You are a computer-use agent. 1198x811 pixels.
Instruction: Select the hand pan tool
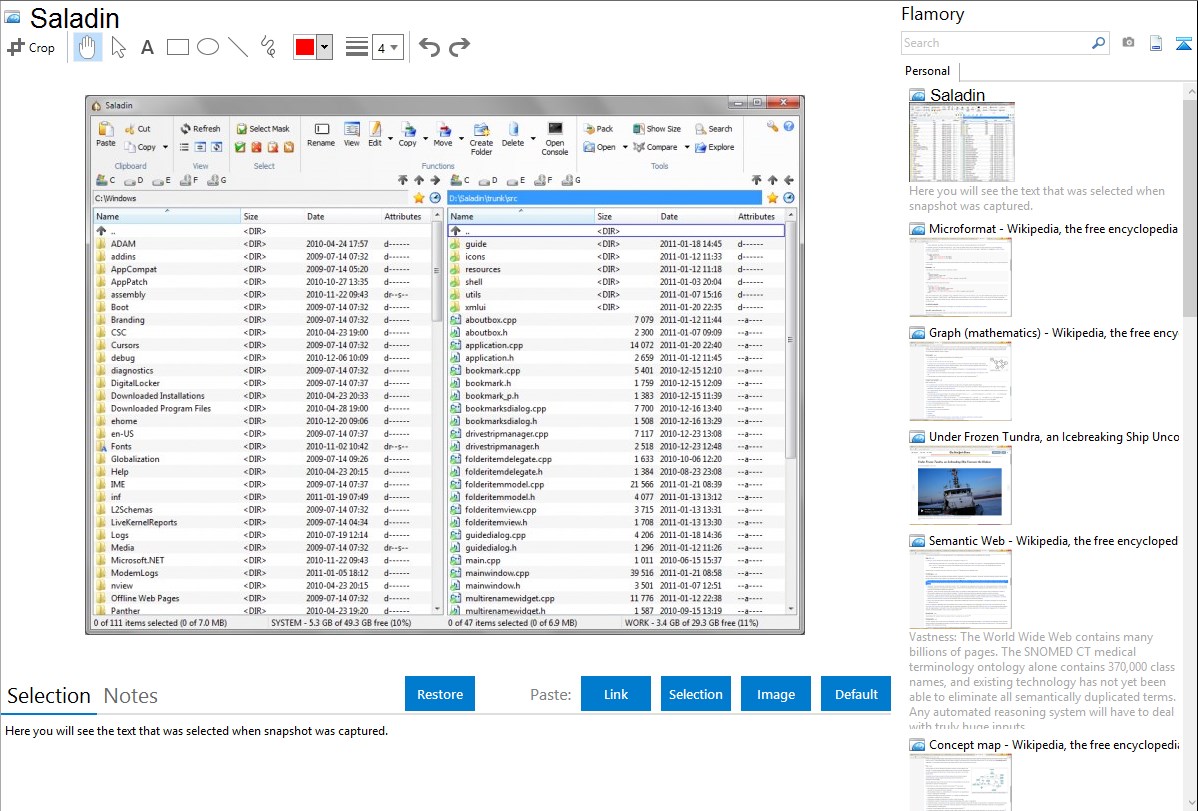pyautogui.click(x=87, y=47)
